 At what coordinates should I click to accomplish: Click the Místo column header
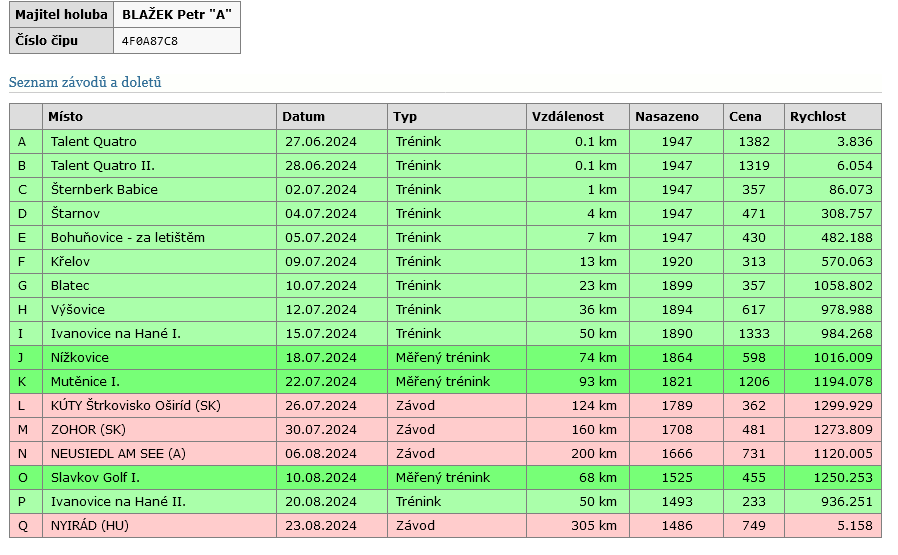click(x=66, y=116)
